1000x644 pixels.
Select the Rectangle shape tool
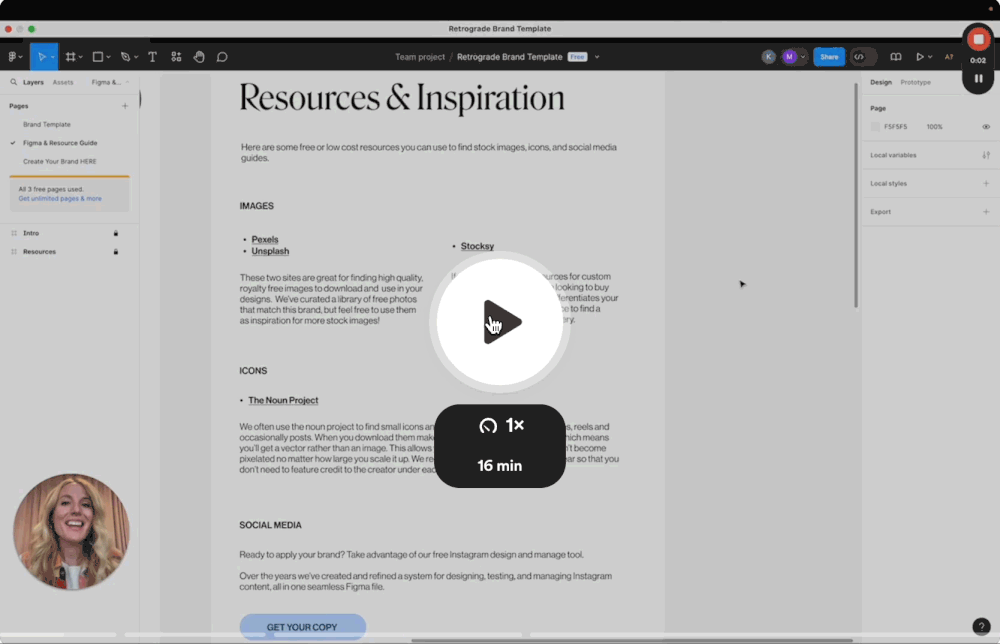98,57
